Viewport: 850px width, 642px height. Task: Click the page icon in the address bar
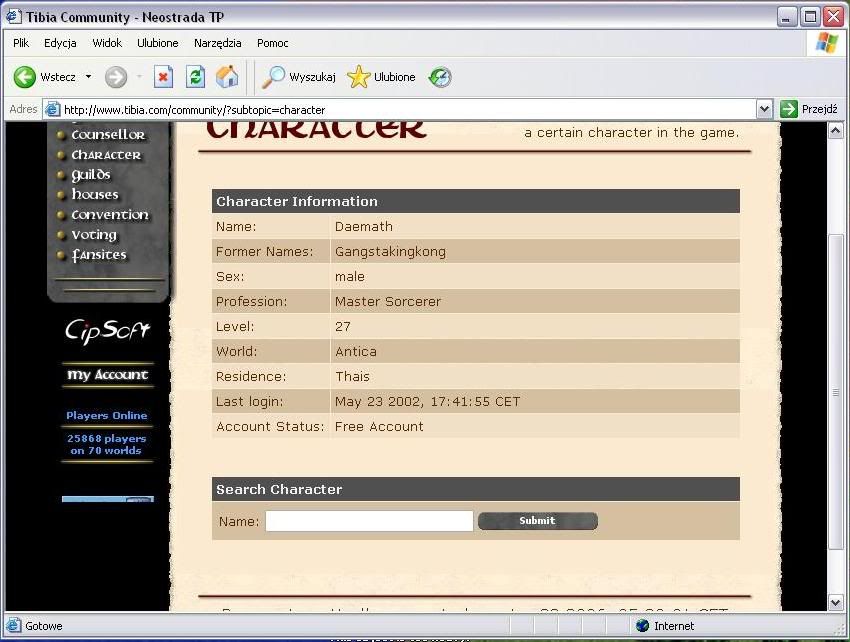coord(52,109)
